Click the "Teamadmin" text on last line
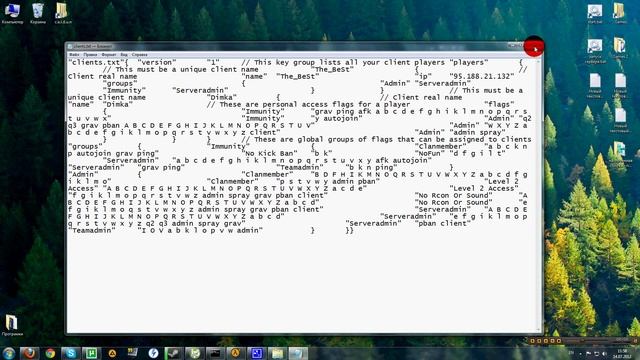Viewport: 640px width, 360px height. (91, 231)
